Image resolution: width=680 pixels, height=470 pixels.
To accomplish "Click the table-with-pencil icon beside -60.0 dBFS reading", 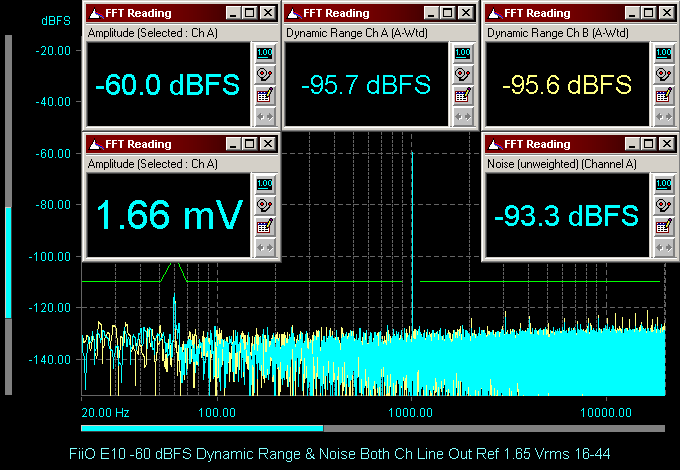I will pos(265,95).
